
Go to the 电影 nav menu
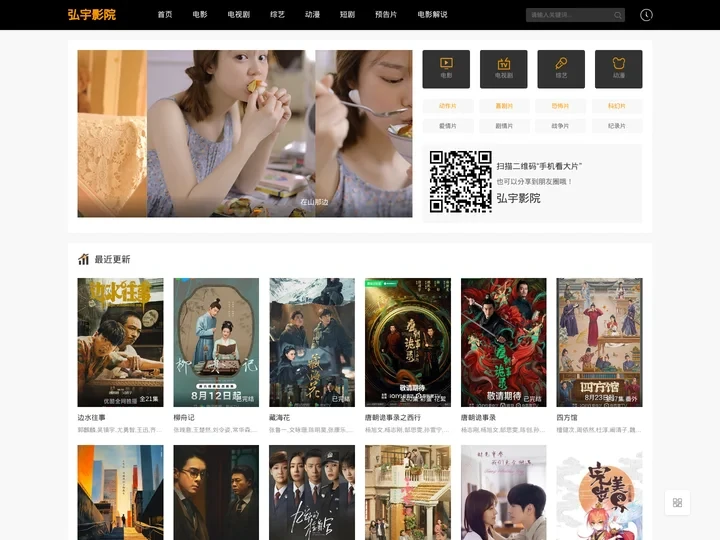[x=200, y=15]
